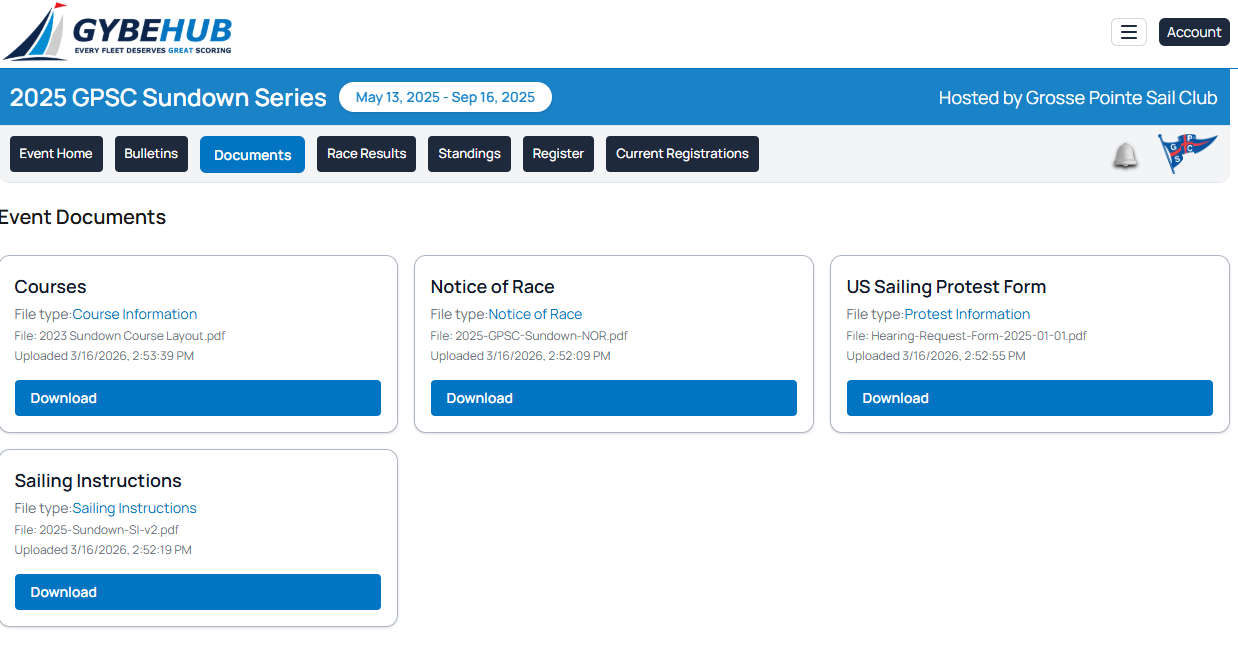Click the Notice of Race card title

492,287
